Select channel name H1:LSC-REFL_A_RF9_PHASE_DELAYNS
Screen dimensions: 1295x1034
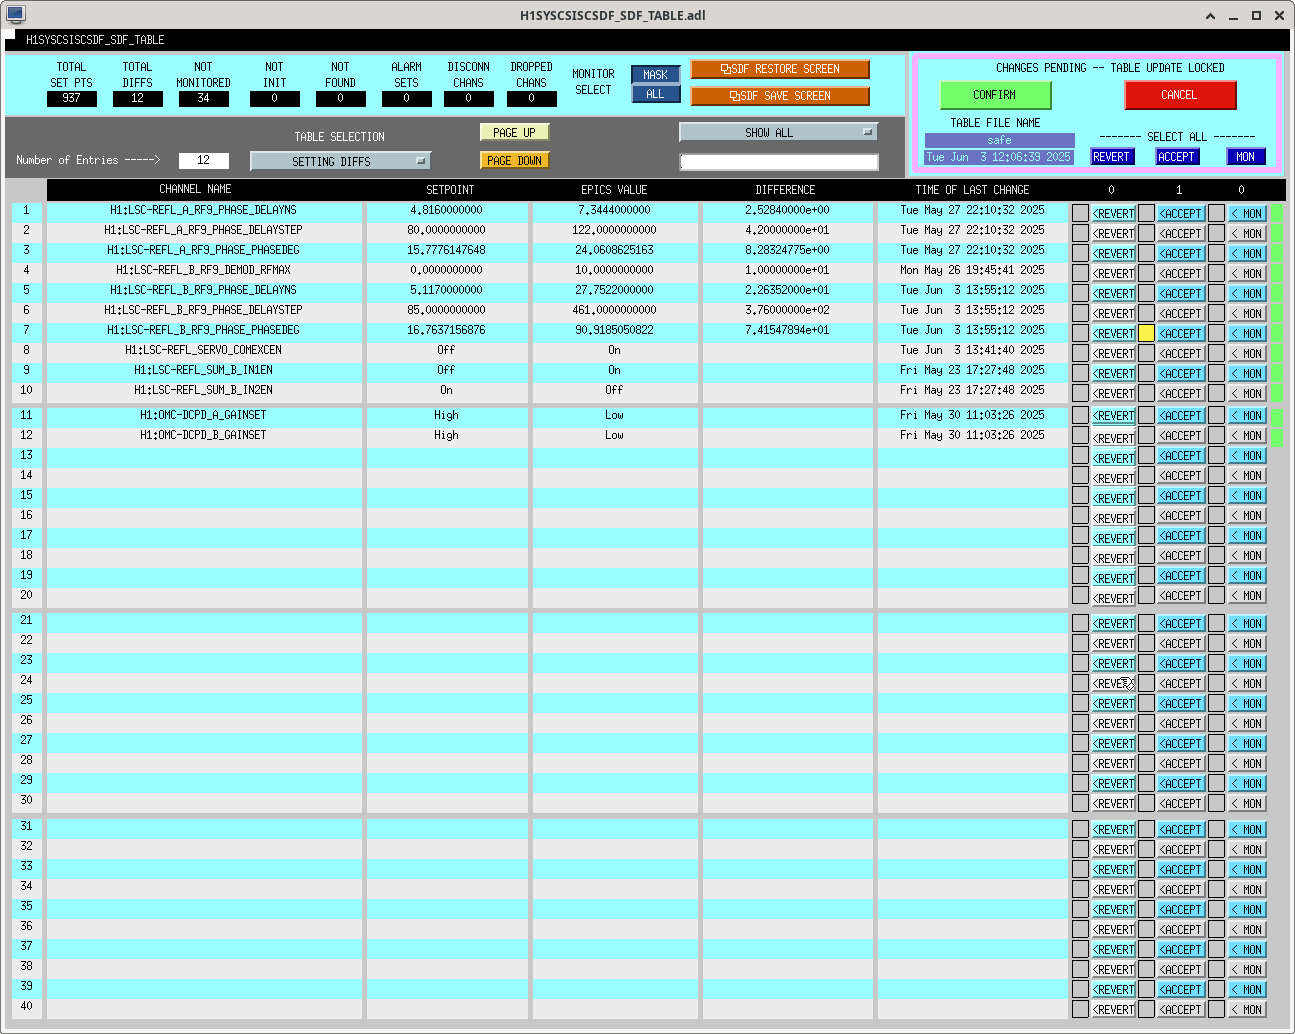pyautogui.click(x=204, y=210)
